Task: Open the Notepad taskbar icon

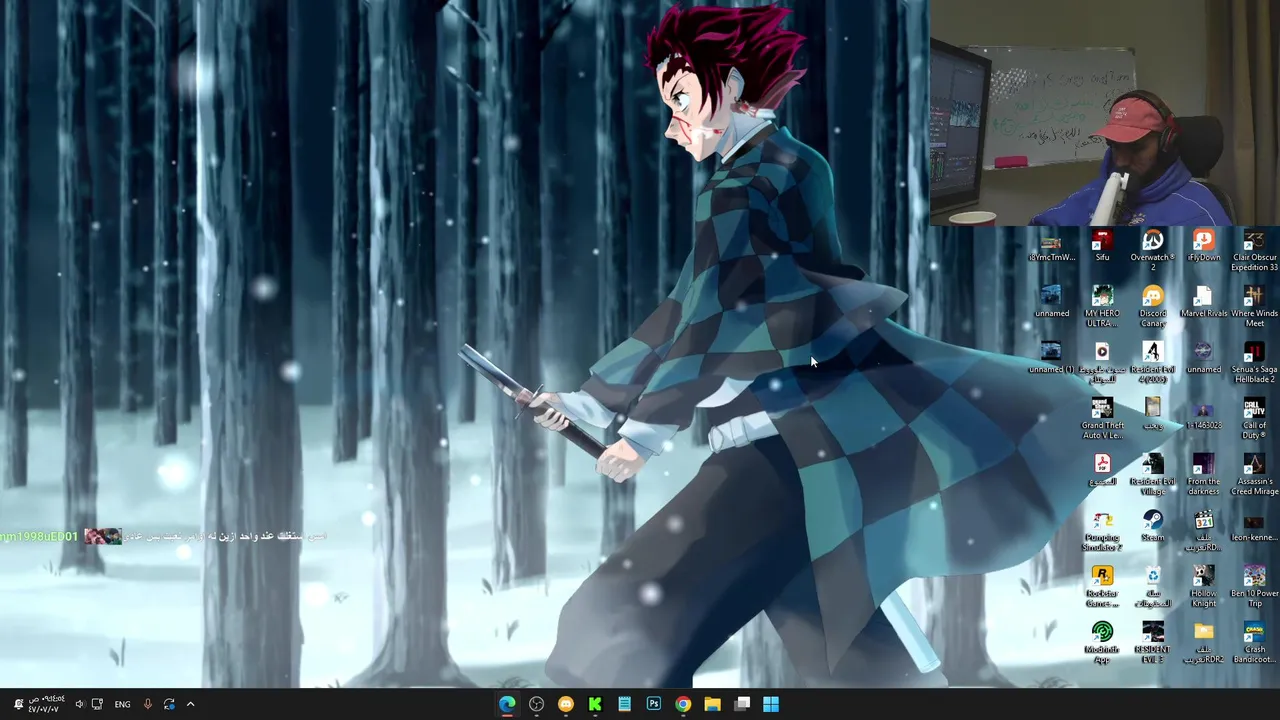Action: pyautogui.click(x=624, y=704)
